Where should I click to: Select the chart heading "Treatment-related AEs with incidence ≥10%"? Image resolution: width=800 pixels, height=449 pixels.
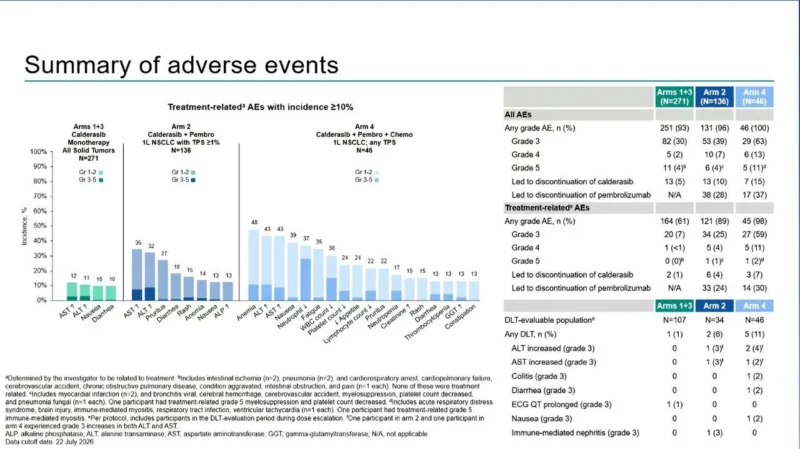[x=260, y=107]
